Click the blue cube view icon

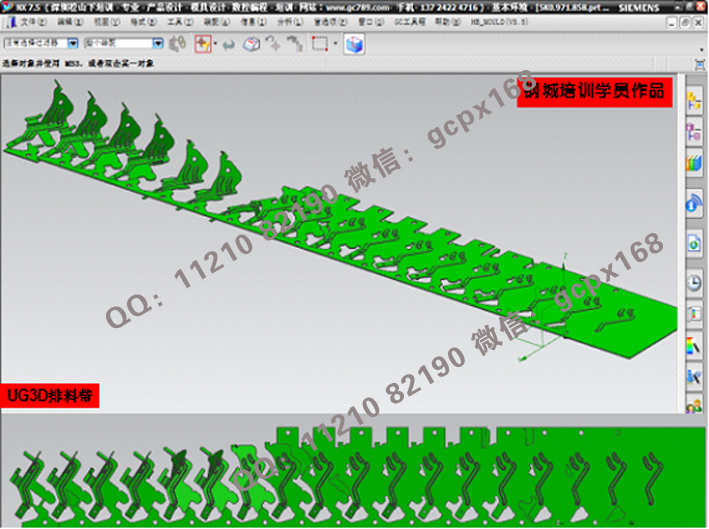[354, 44]
